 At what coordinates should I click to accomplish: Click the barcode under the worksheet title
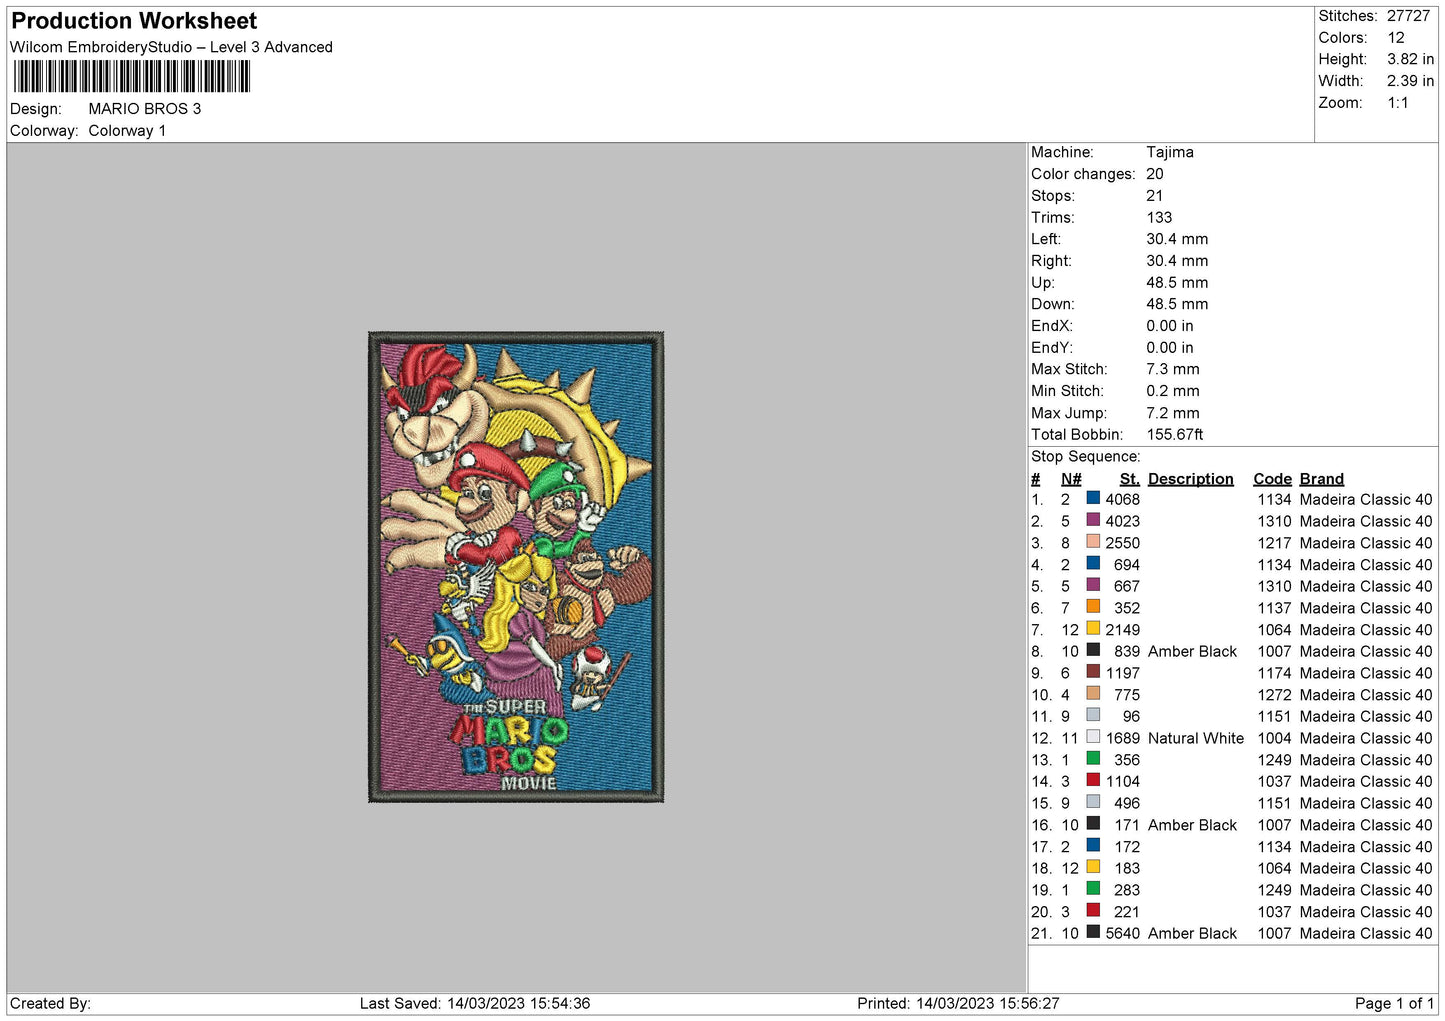131,77
